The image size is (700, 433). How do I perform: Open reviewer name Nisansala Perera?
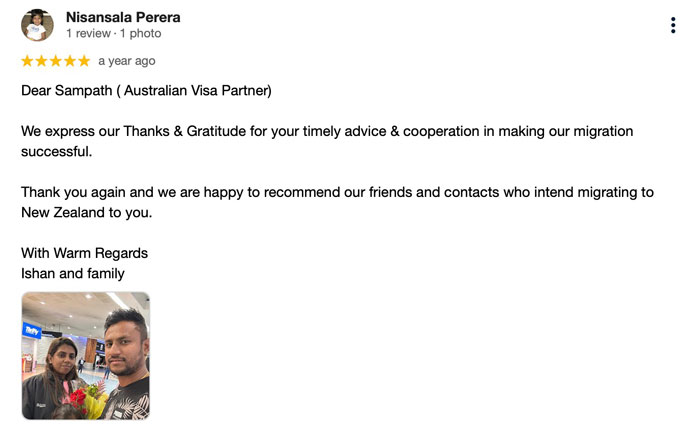click(x=123, y=17)
